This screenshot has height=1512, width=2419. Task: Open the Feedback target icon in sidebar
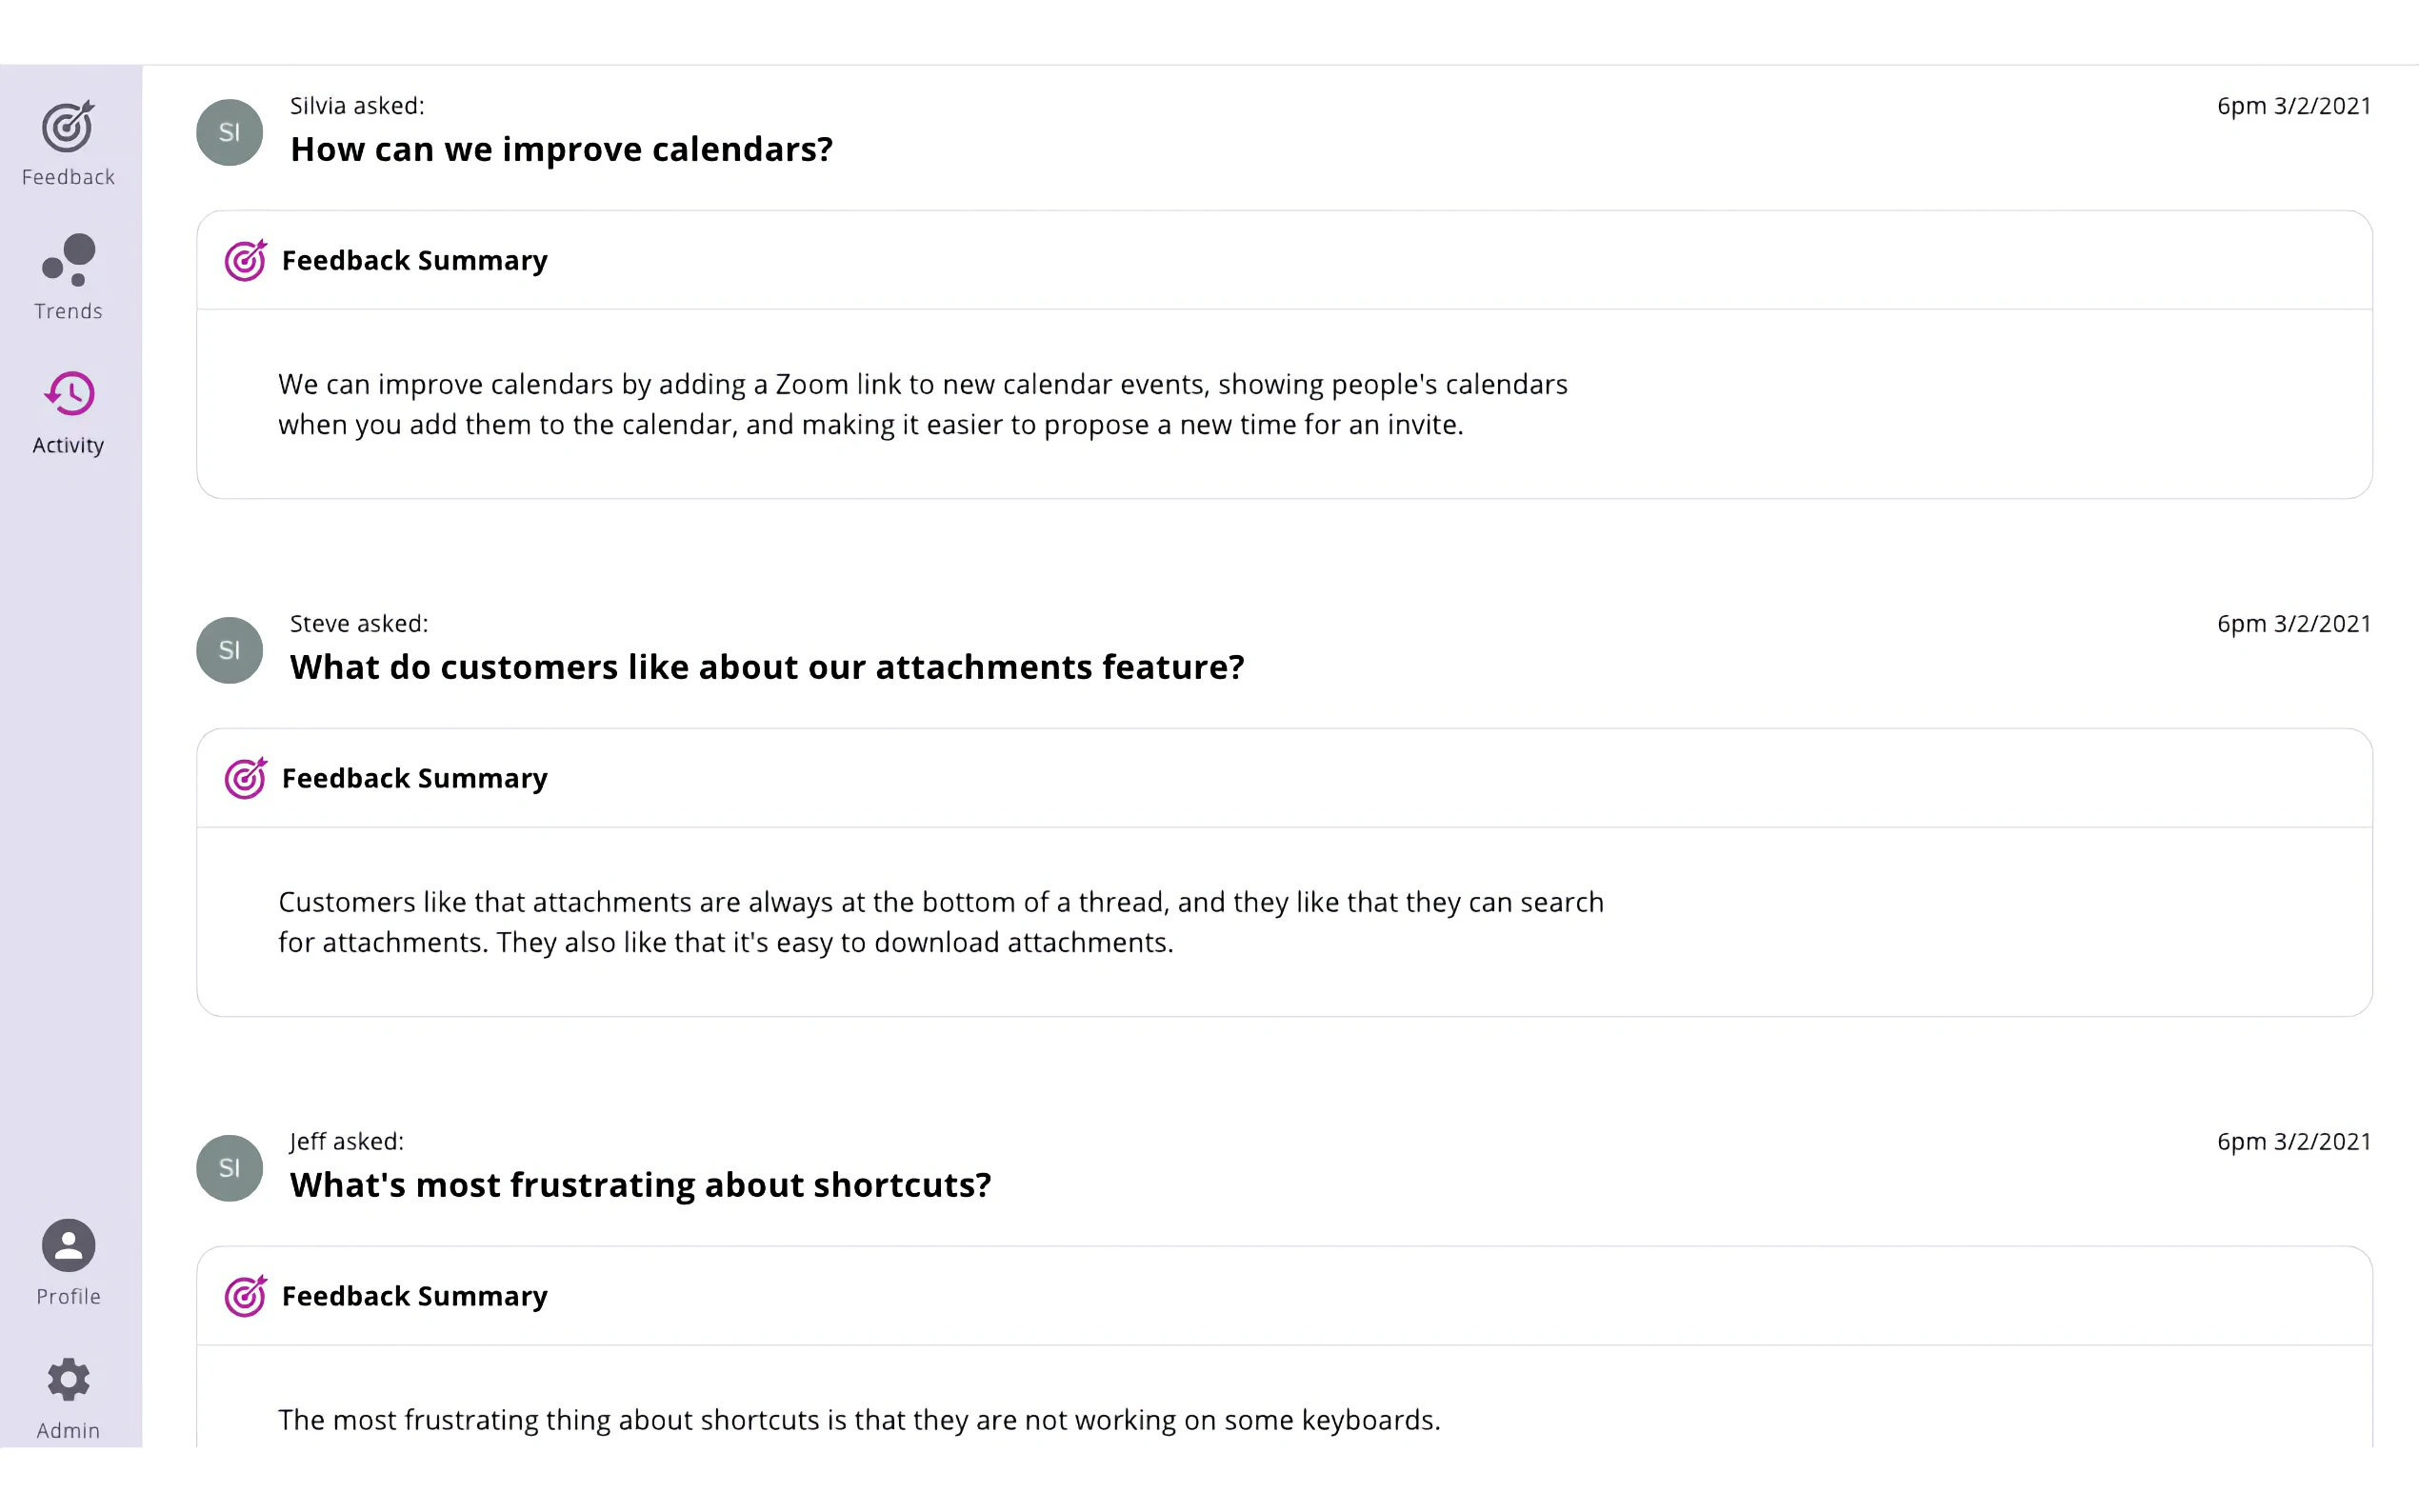(x=68, y=127)
